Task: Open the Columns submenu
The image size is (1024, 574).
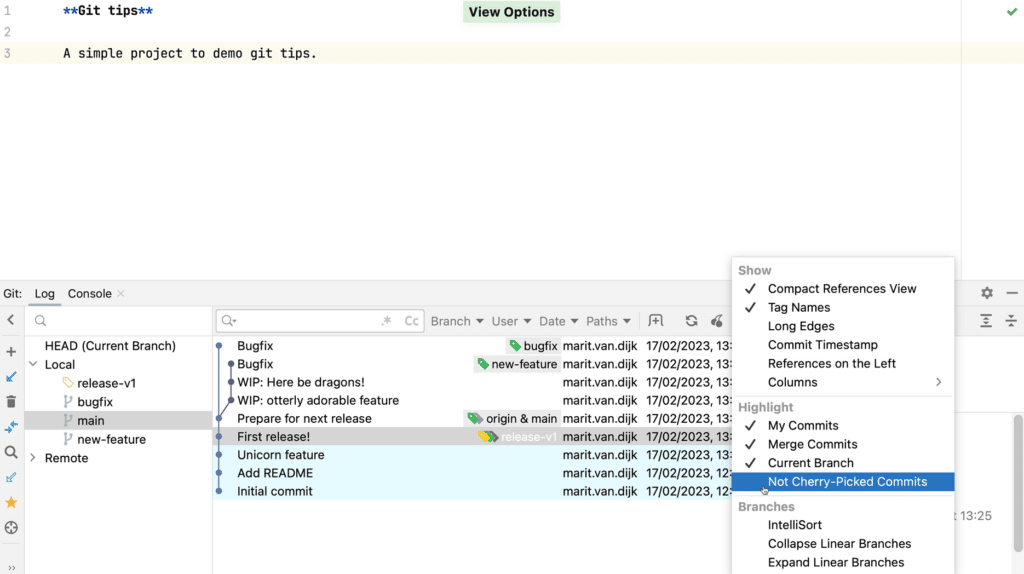Action: [x=842, y=383]
